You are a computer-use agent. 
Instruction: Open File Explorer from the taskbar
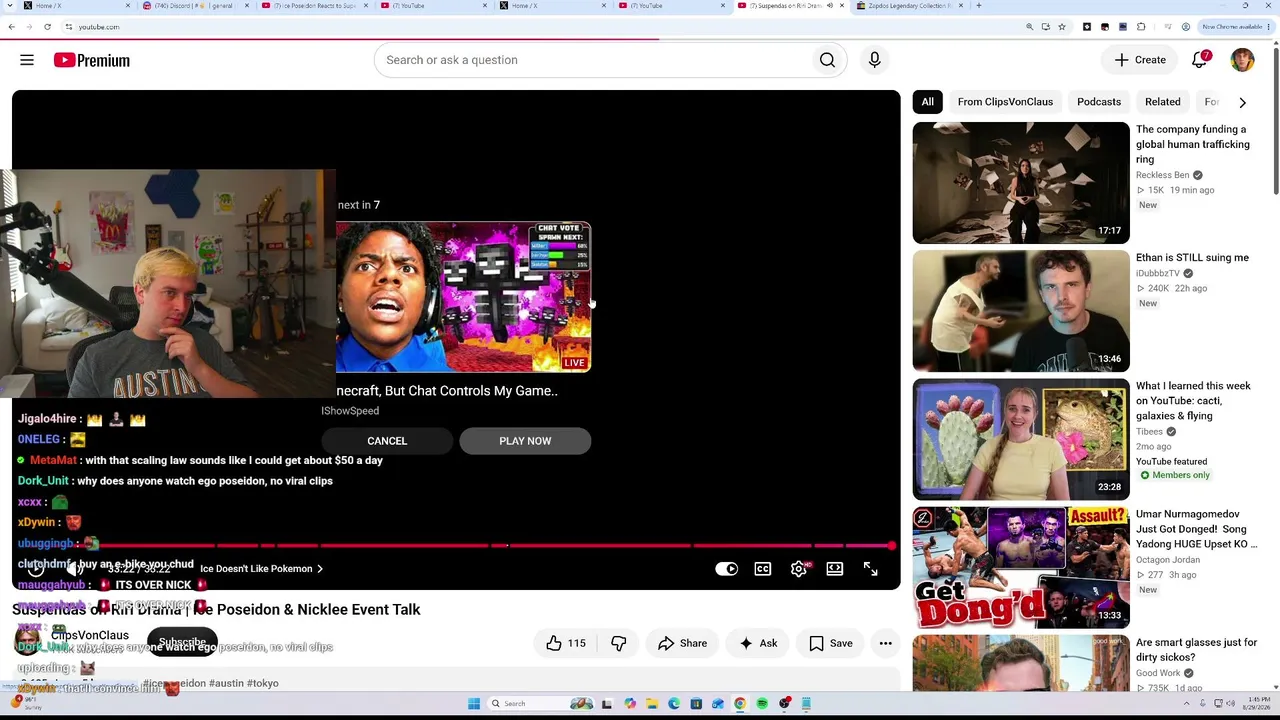(652, 703)
